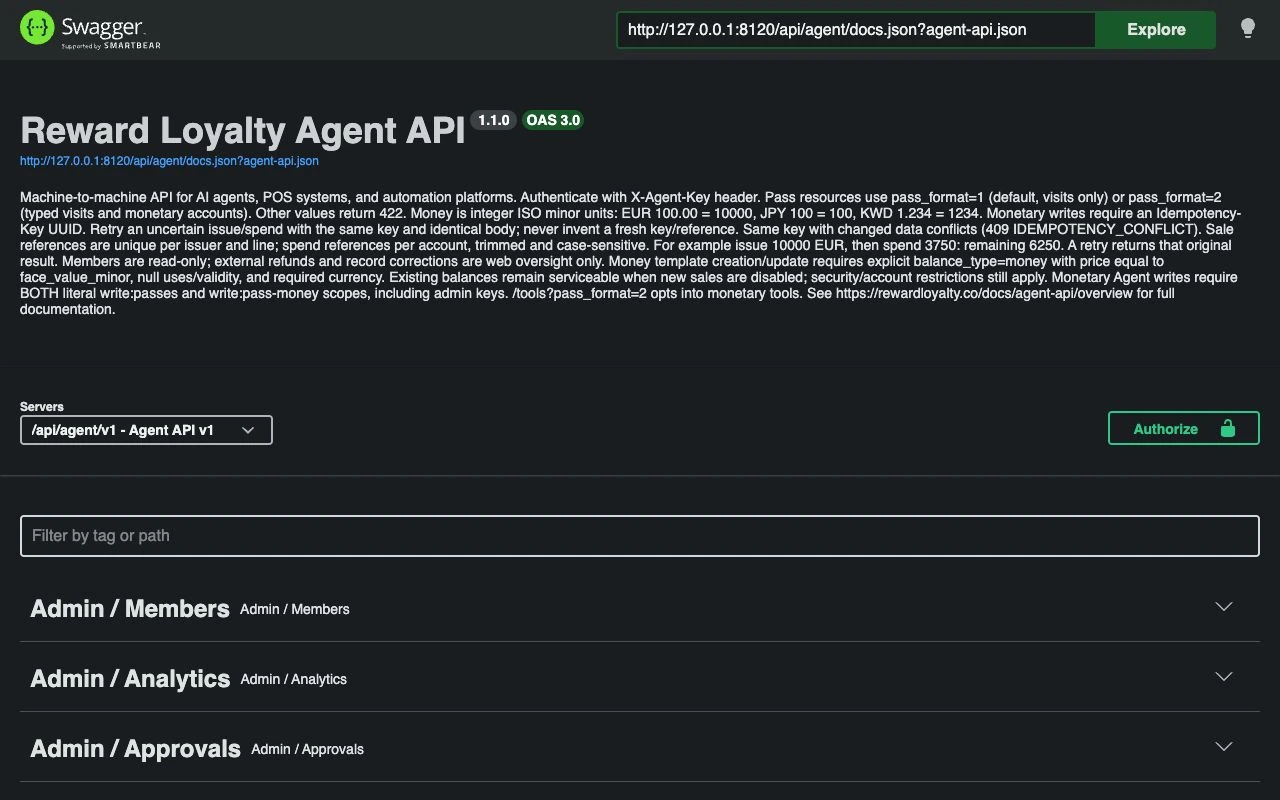
Task: Open the Servers dropdown
Action: 146,430
